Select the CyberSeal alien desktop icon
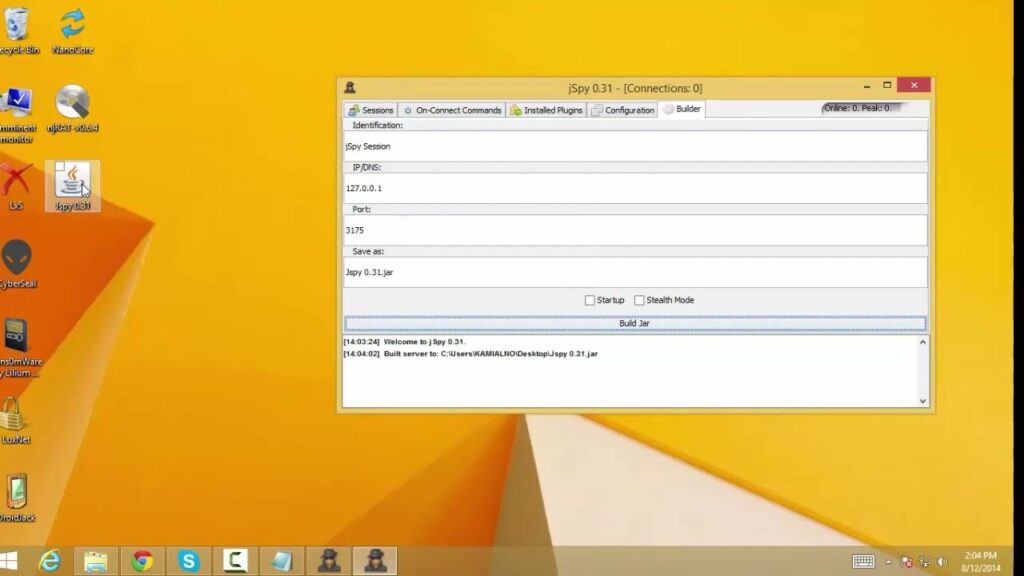Screen dimensions: 1024x576 16,263
